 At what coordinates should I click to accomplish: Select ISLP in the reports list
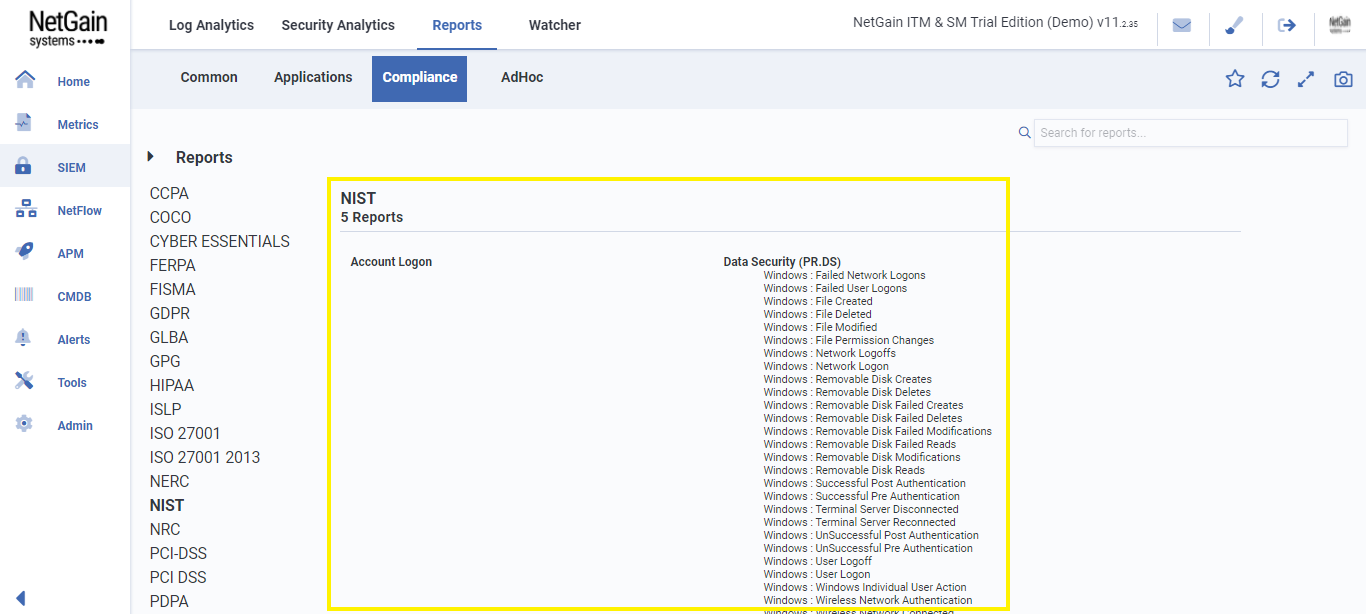click(x=166, y=409)
